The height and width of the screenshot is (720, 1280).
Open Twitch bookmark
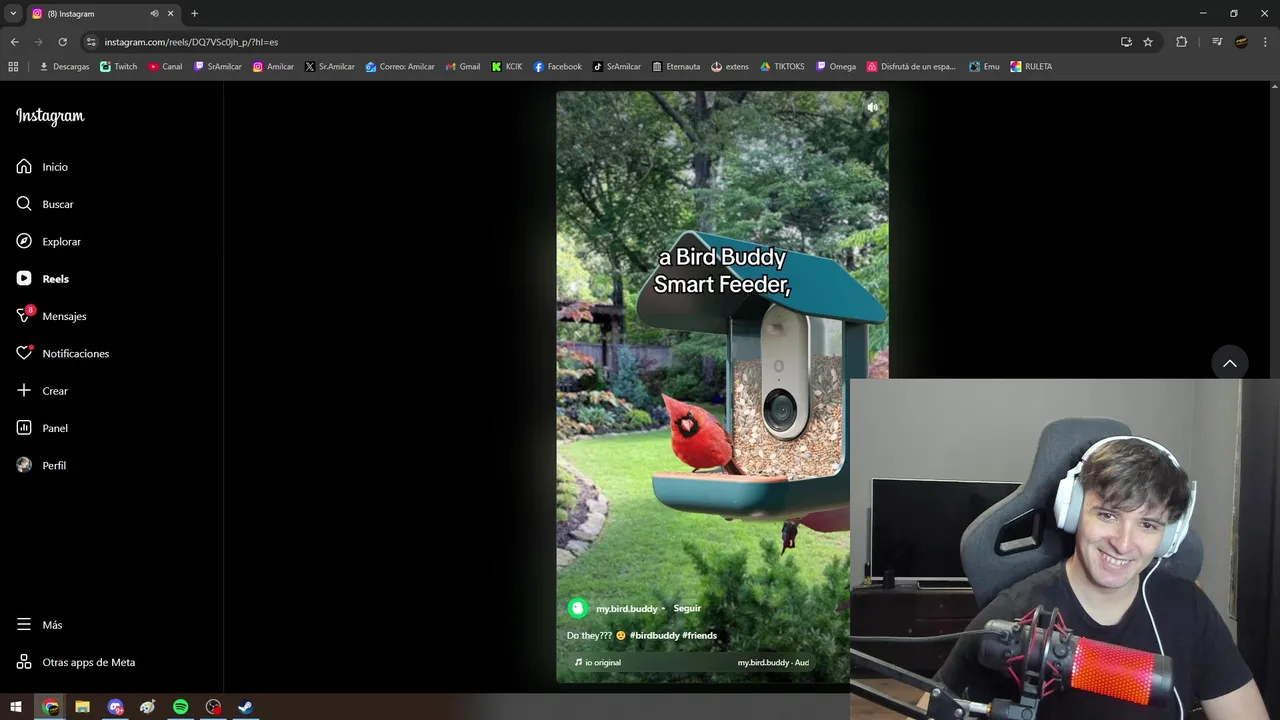[119, 67]
